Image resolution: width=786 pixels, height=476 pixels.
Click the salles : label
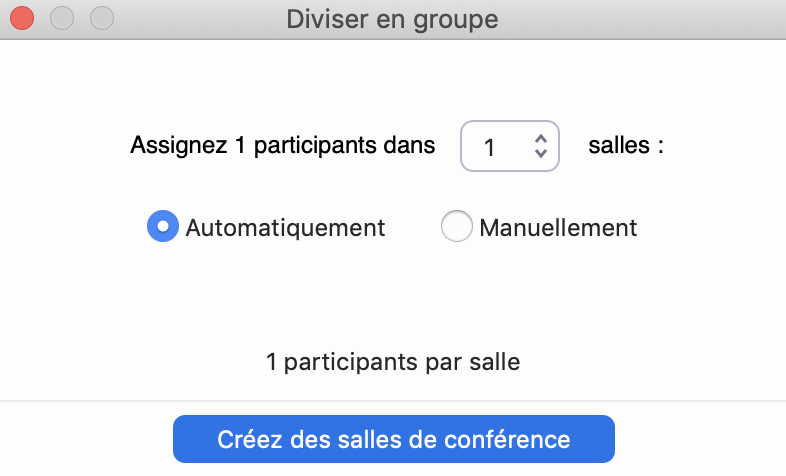click(626, 145)
